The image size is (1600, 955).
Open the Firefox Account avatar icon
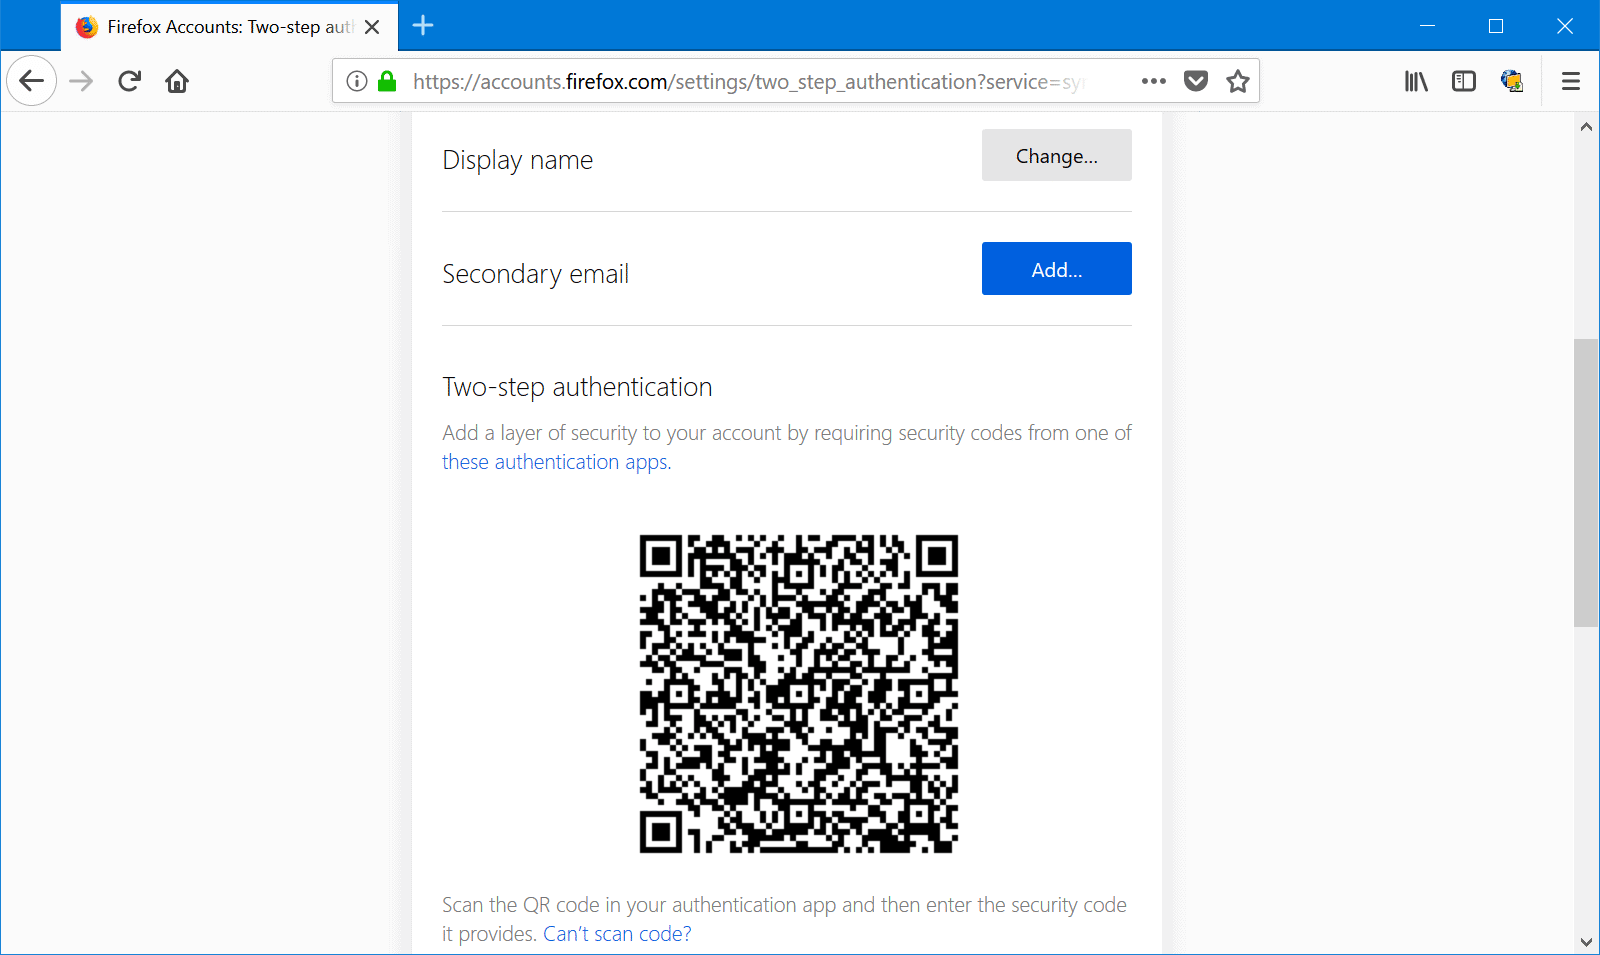(1512, 81)
